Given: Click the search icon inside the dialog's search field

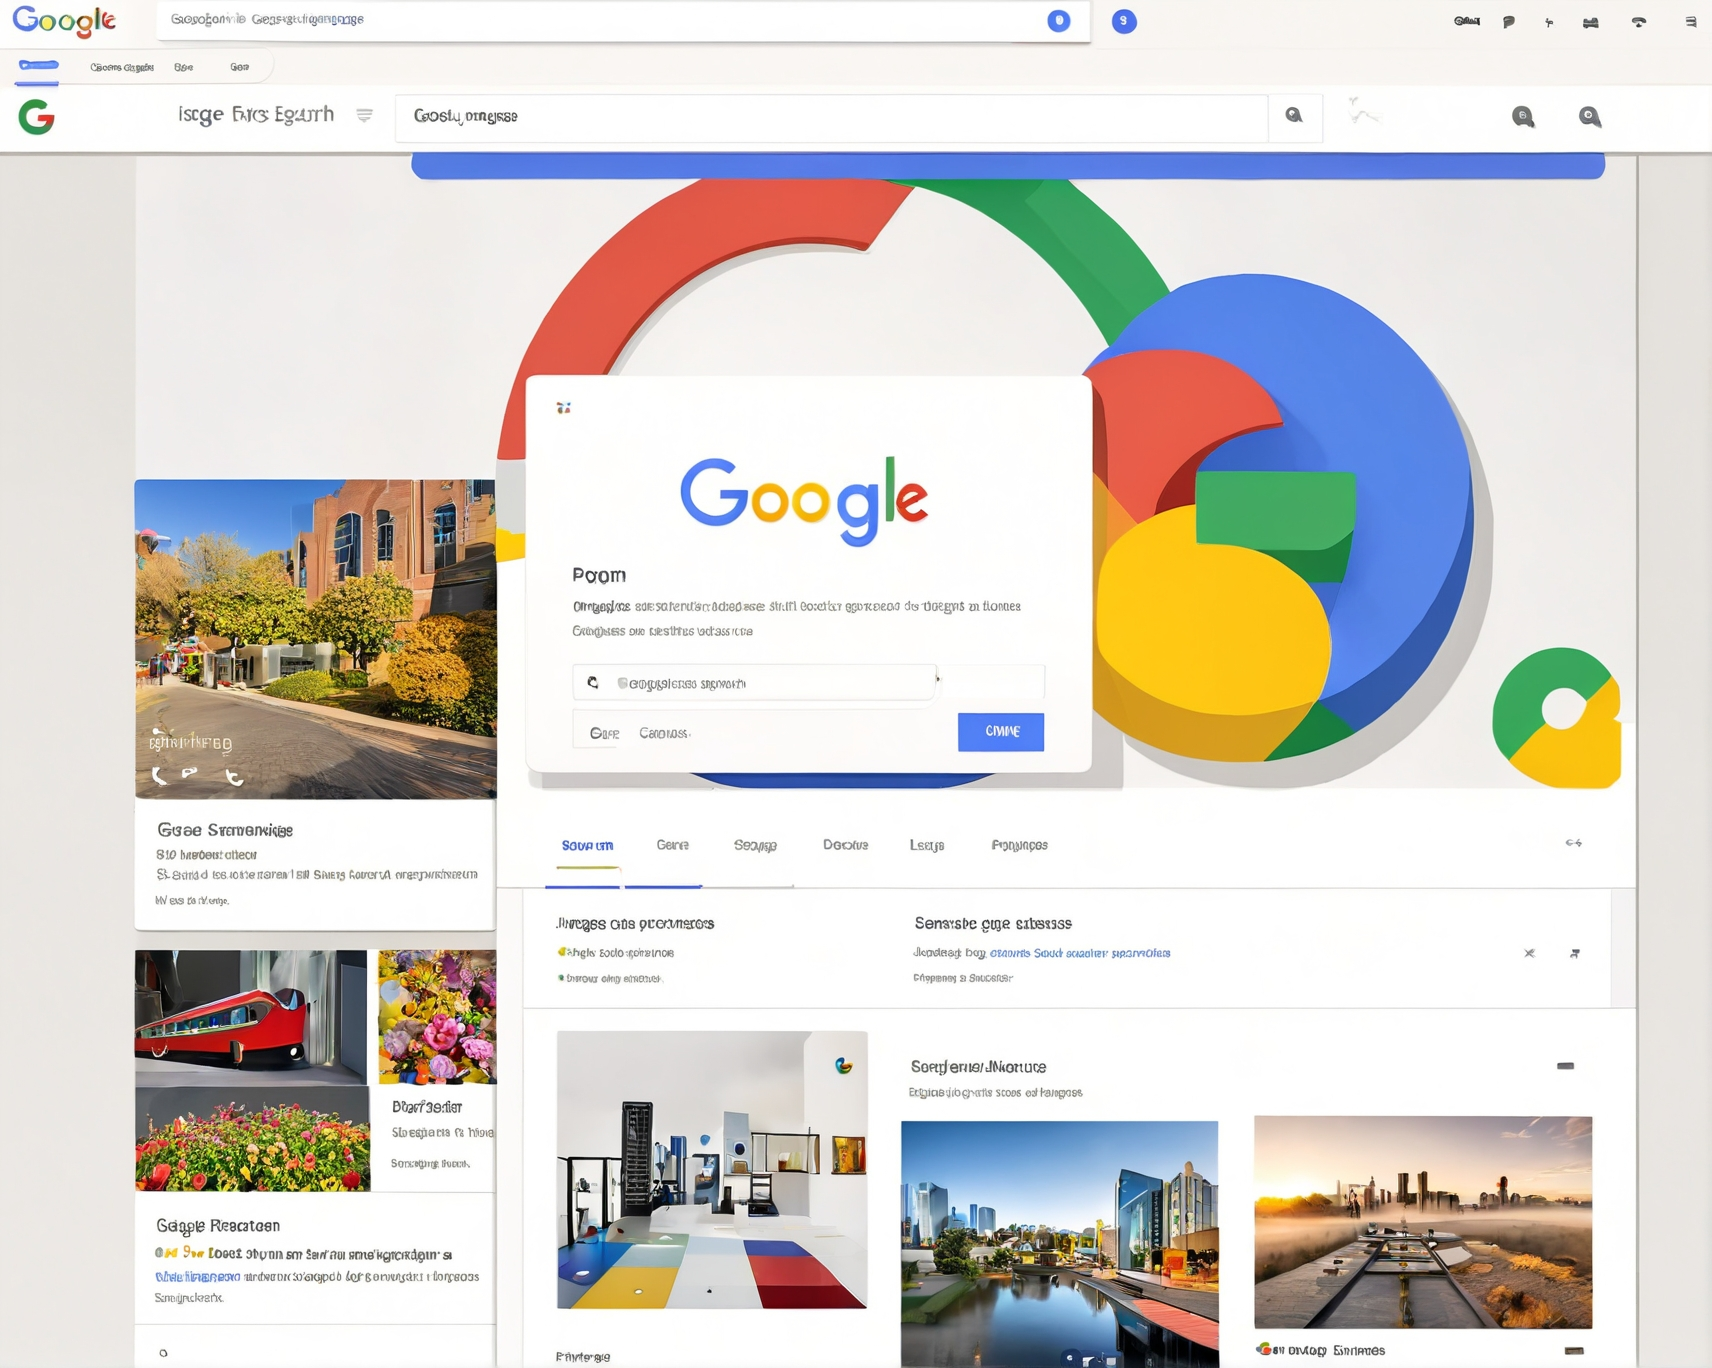Looking at the screenshot, I should pyautogui.click(x=593, y=683).
